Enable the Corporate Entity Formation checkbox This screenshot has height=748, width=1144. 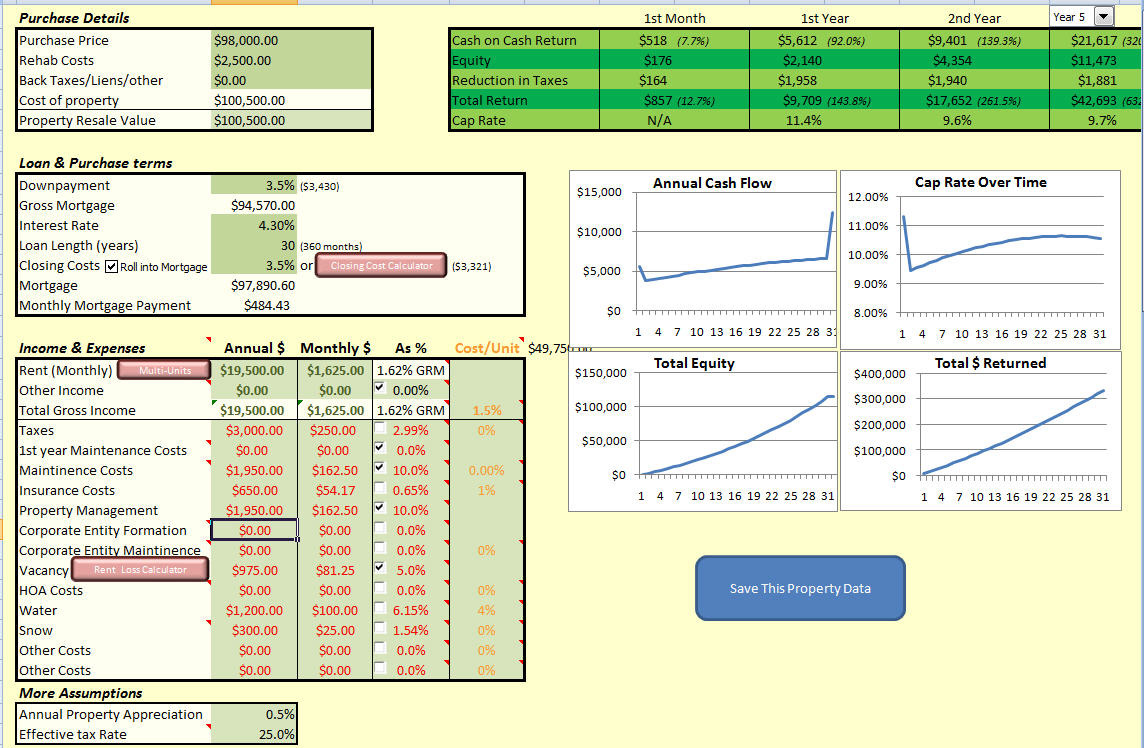pyautogui.click(x=380, y=528)
